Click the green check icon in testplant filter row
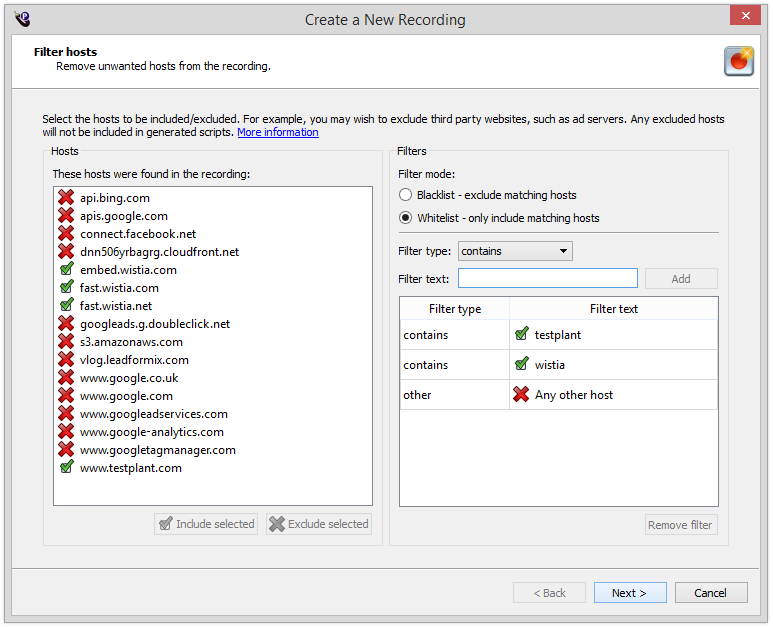Screen dimensions: 773x627 [x=521, y=335]
